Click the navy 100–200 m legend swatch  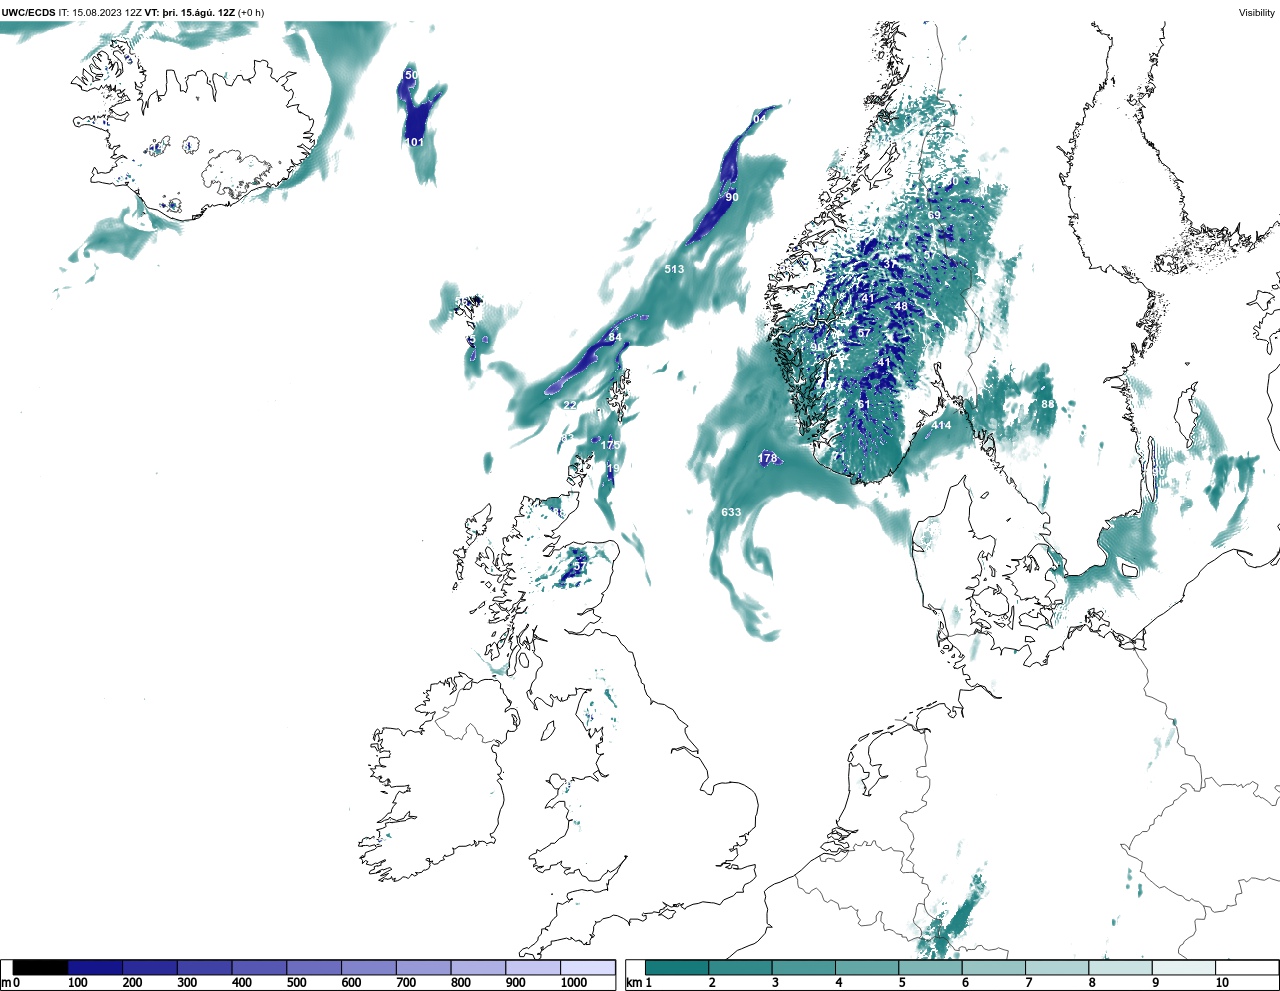point(95,968)
